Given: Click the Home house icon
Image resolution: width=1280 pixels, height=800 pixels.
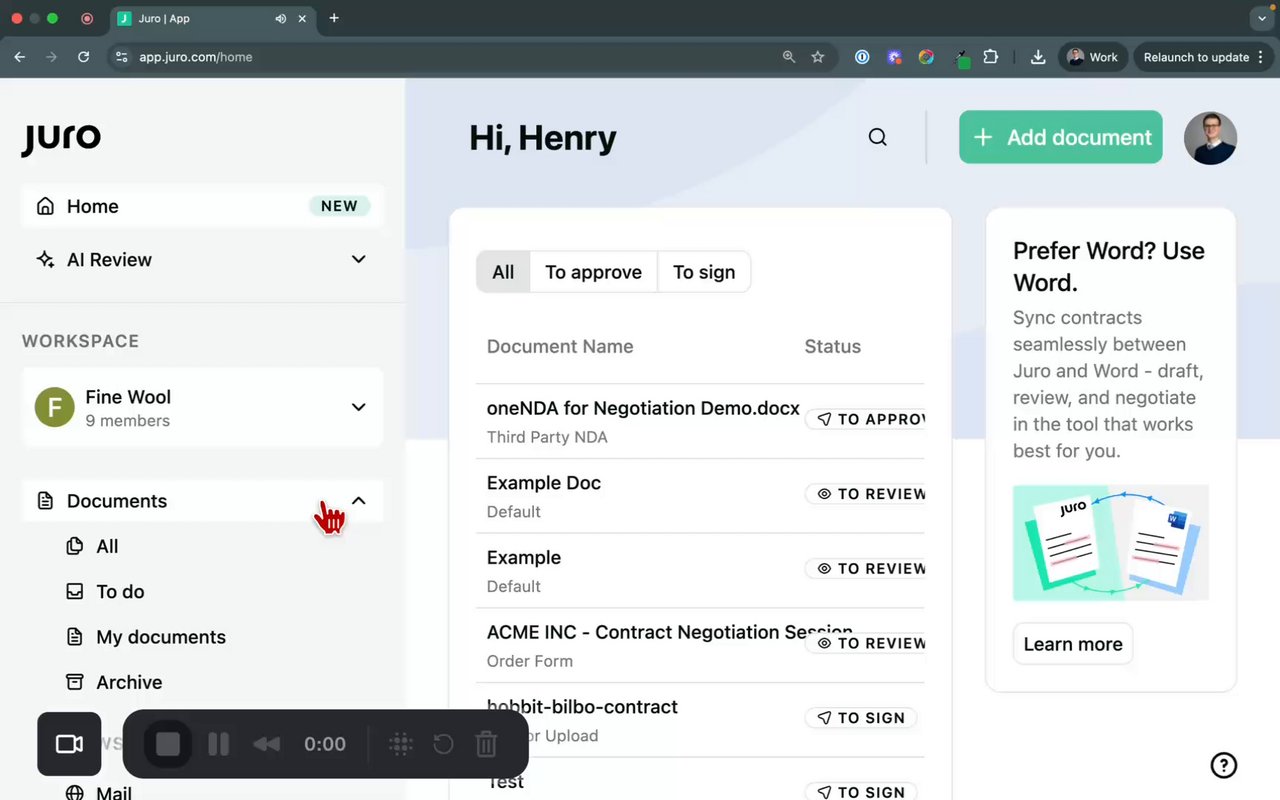Looking at the screenshot, I should click(45, 206).
